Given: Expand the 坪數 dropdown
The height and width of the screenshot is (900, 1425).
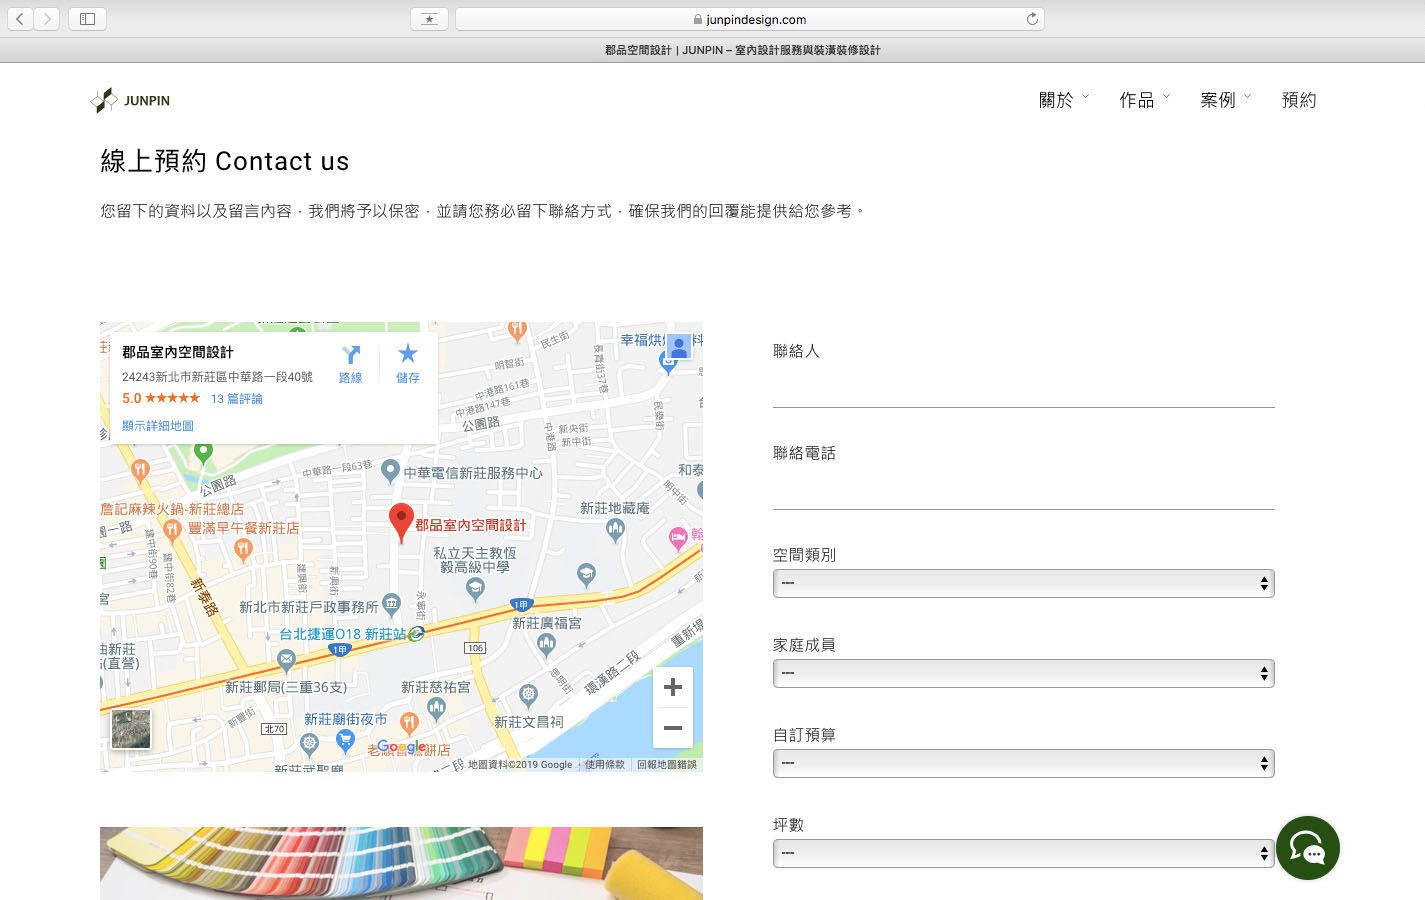Looking at the screenshot, I should [1023, 854].
